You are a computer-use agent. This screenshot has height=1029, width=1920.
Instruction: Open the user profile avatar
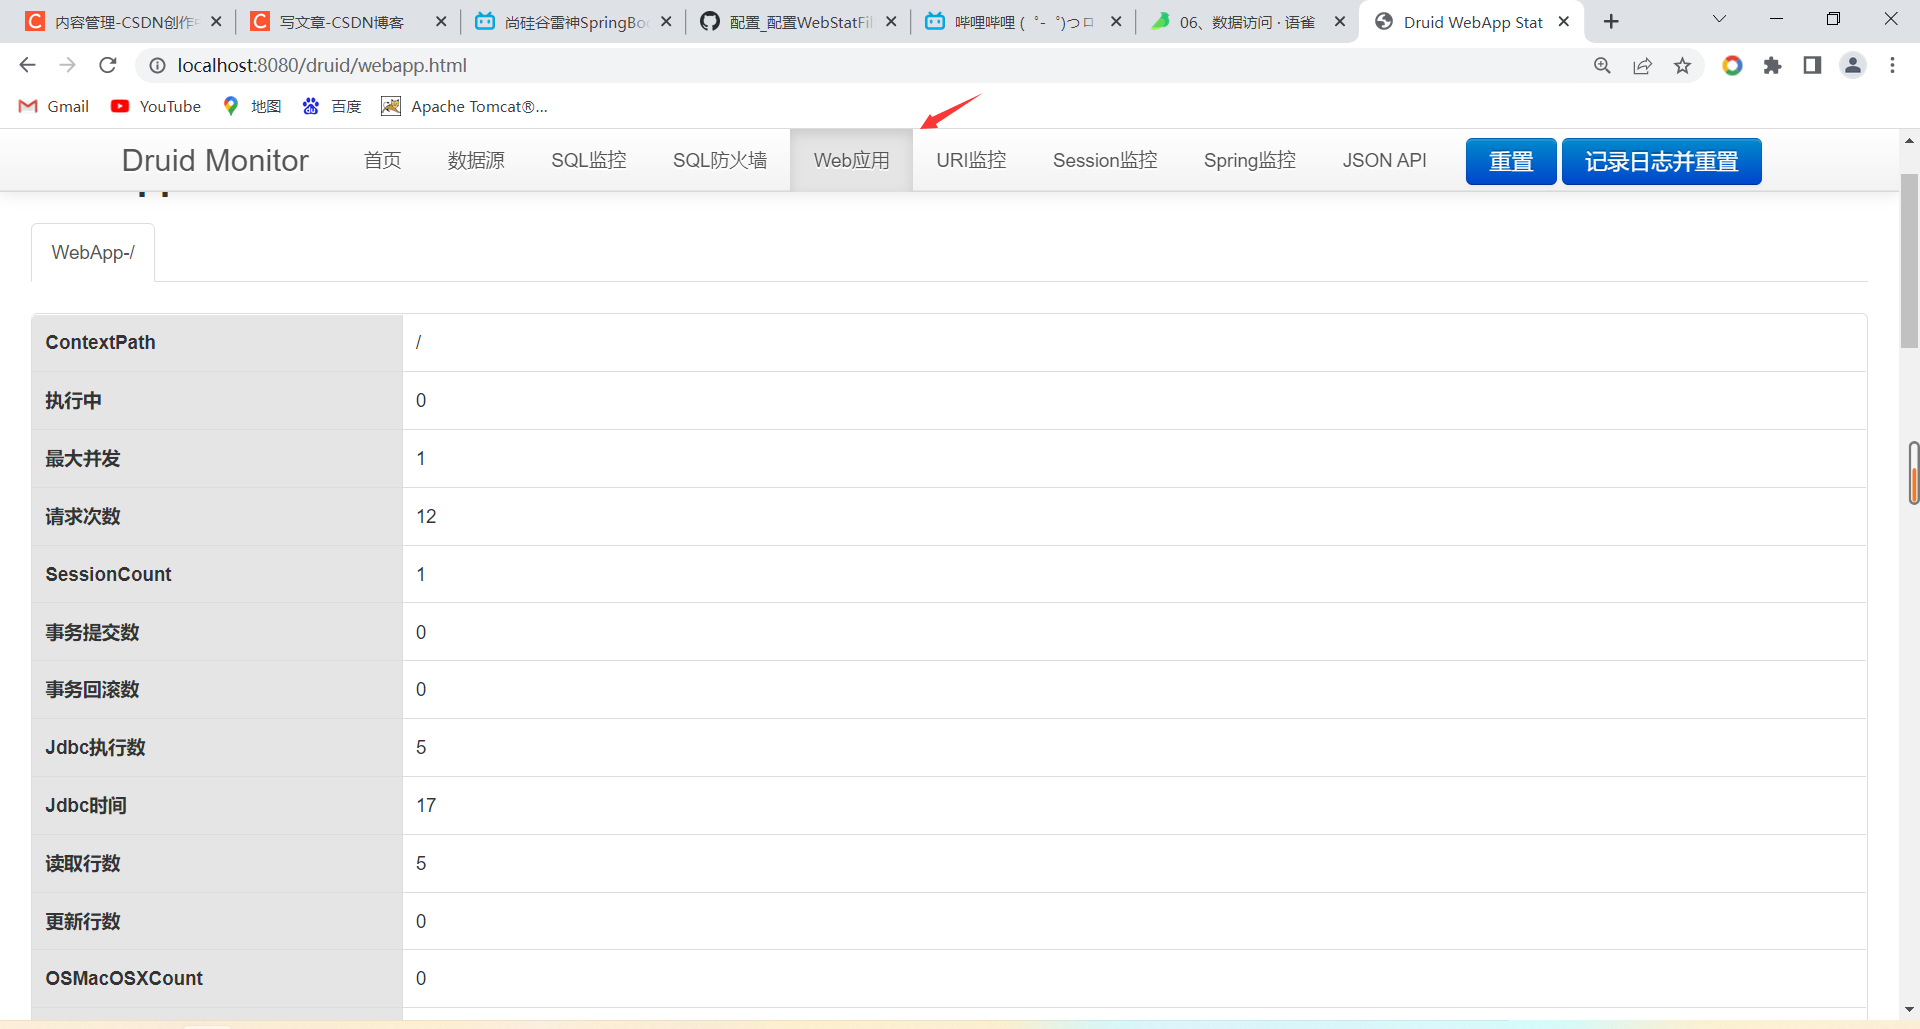1853,65
